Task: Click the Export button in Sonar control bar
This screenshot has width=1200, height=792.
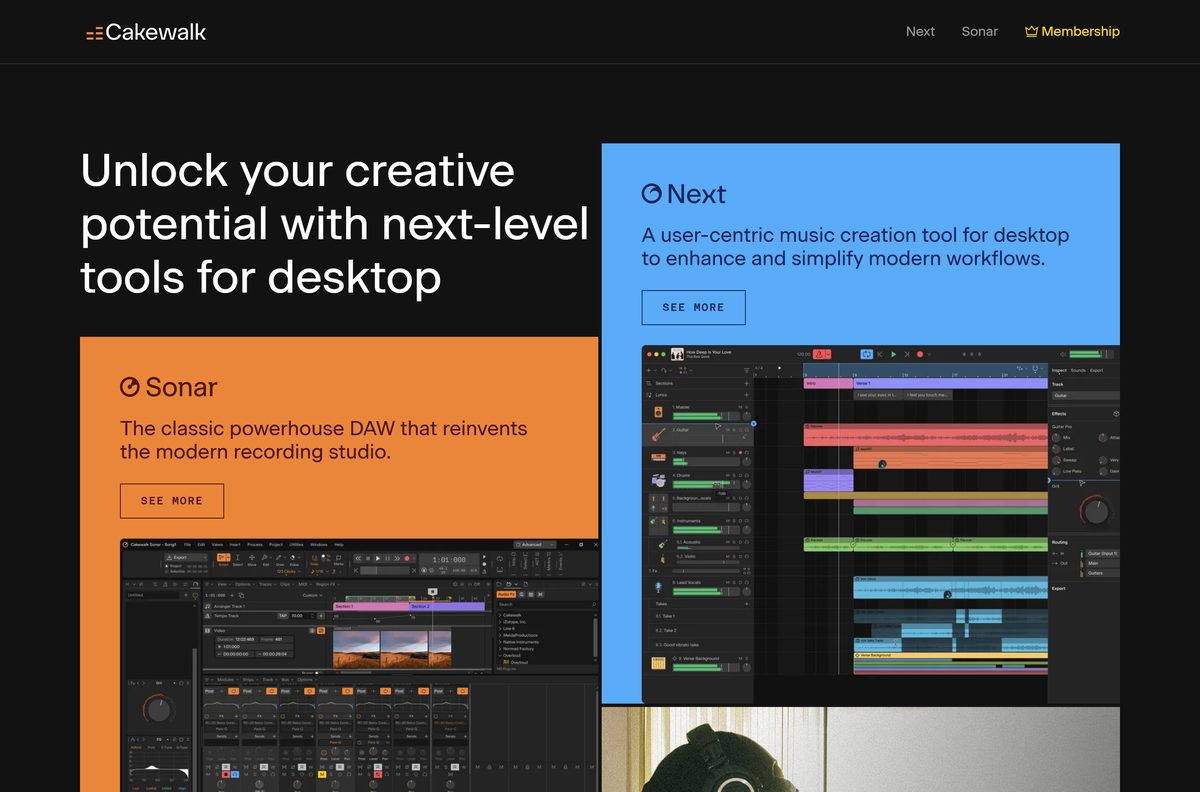Action: coord(186,557)
